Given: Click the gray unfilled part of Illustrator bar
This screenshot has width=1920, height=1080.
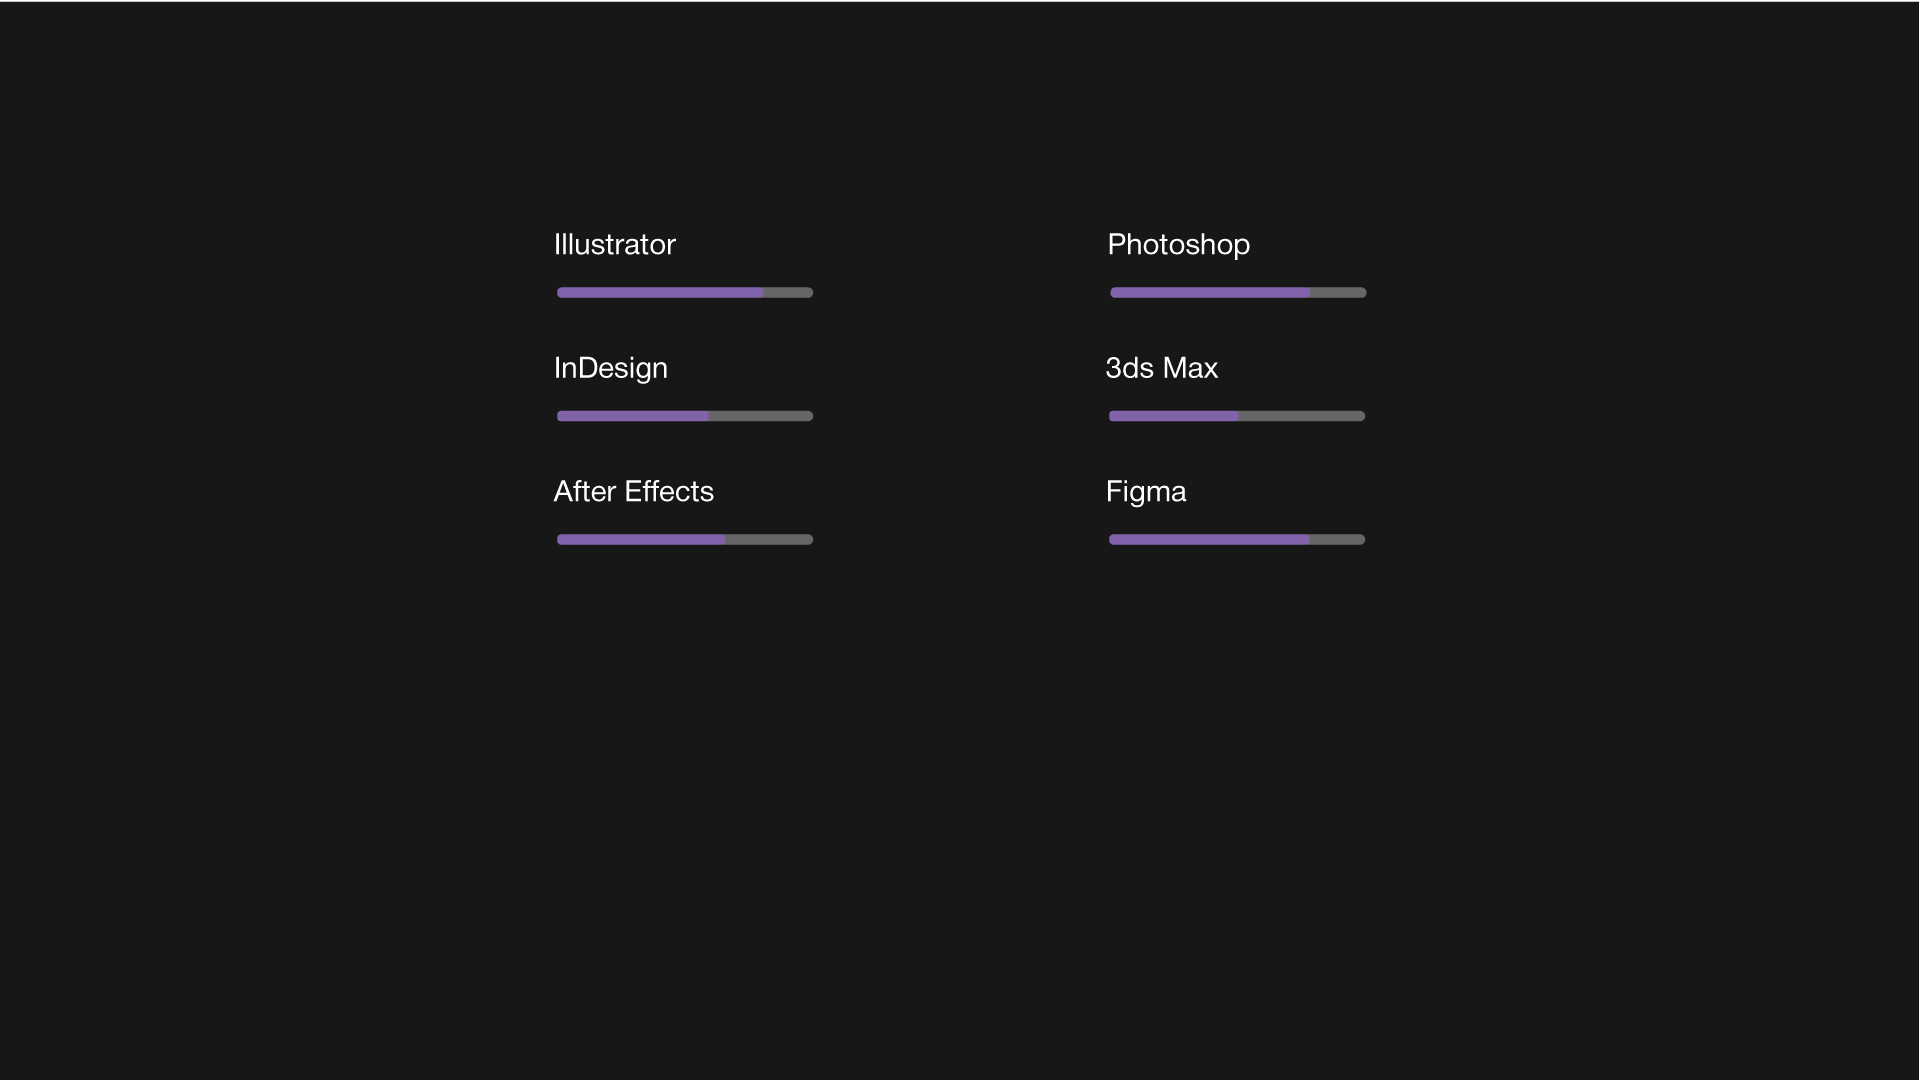Looking at the screenshot, I should tap(788, 293).
